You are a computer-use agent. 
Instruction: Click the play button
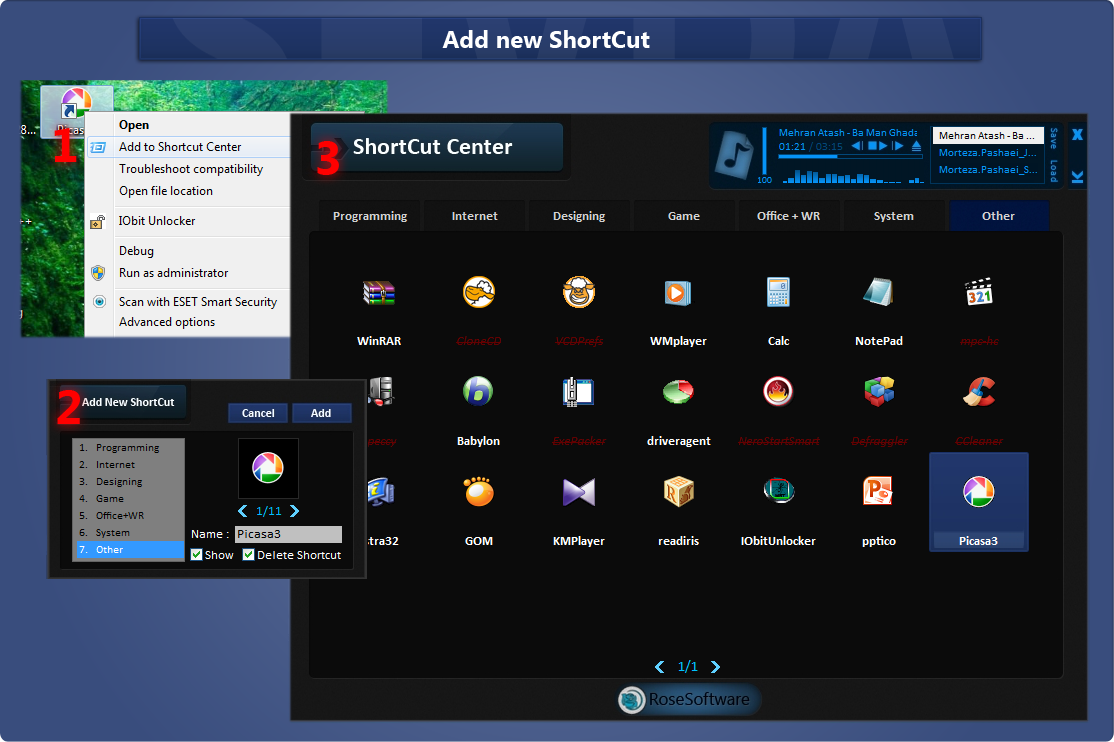point(883,146)
